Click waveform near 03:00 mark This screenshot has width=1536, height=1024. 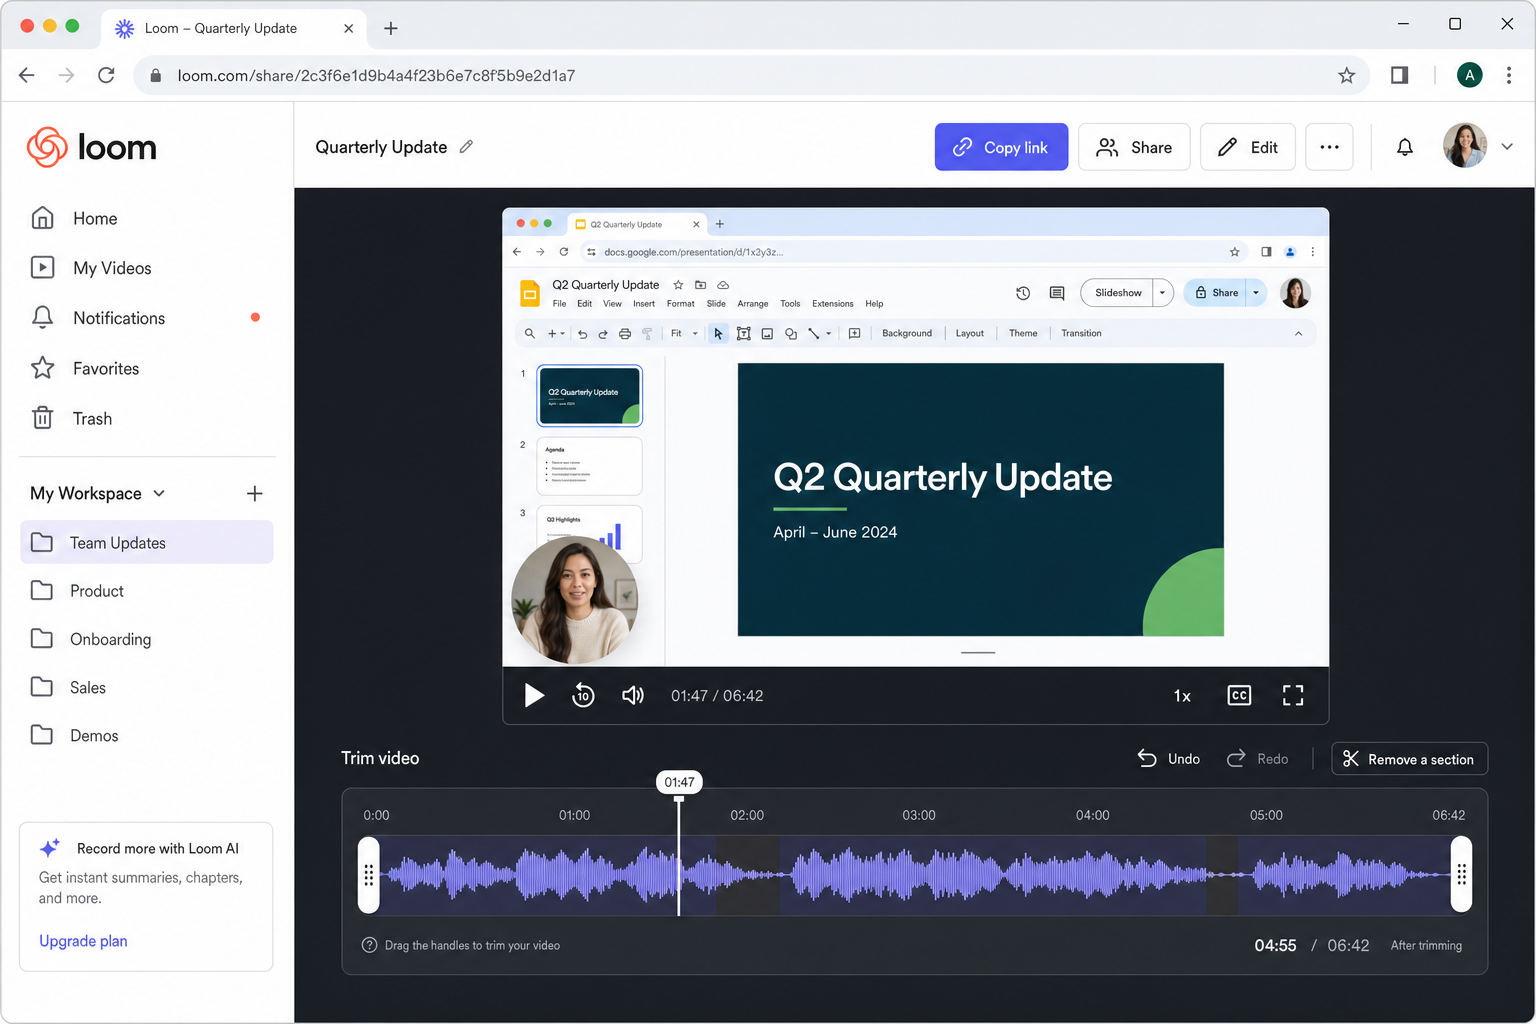(x=919, y=875)
